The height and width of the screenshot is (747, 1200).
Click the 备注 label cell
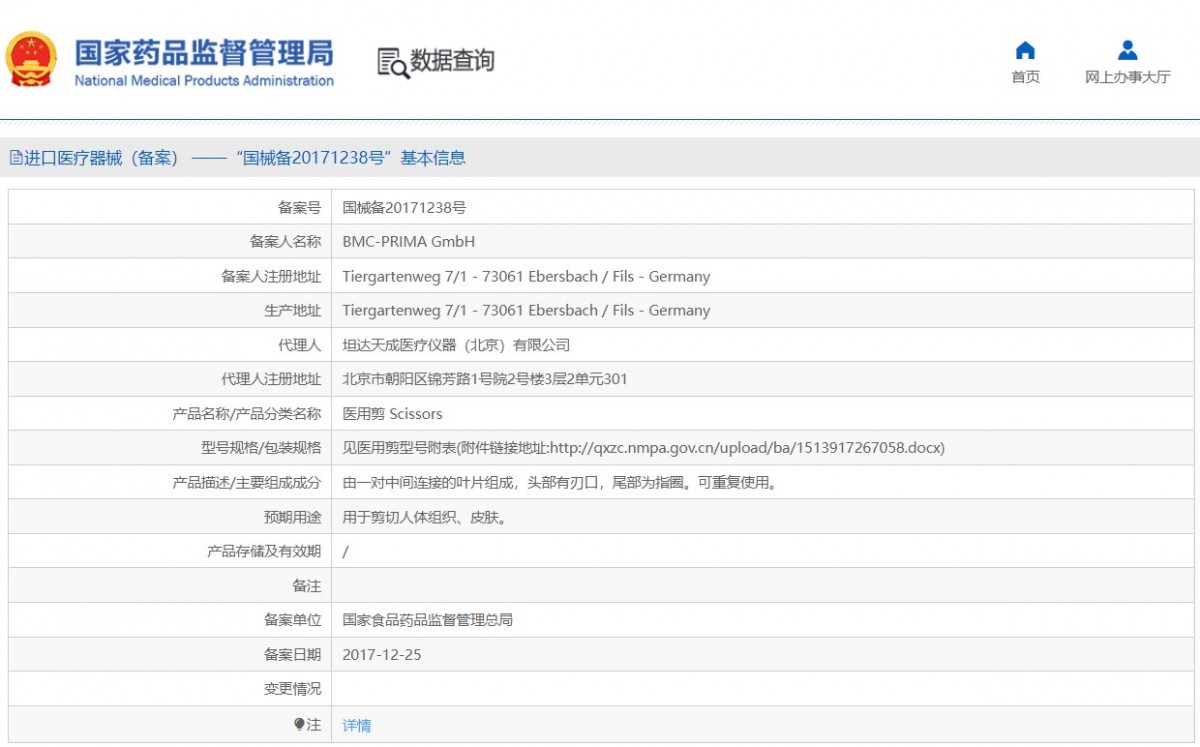pyautogui.click(x=170, y=586)
